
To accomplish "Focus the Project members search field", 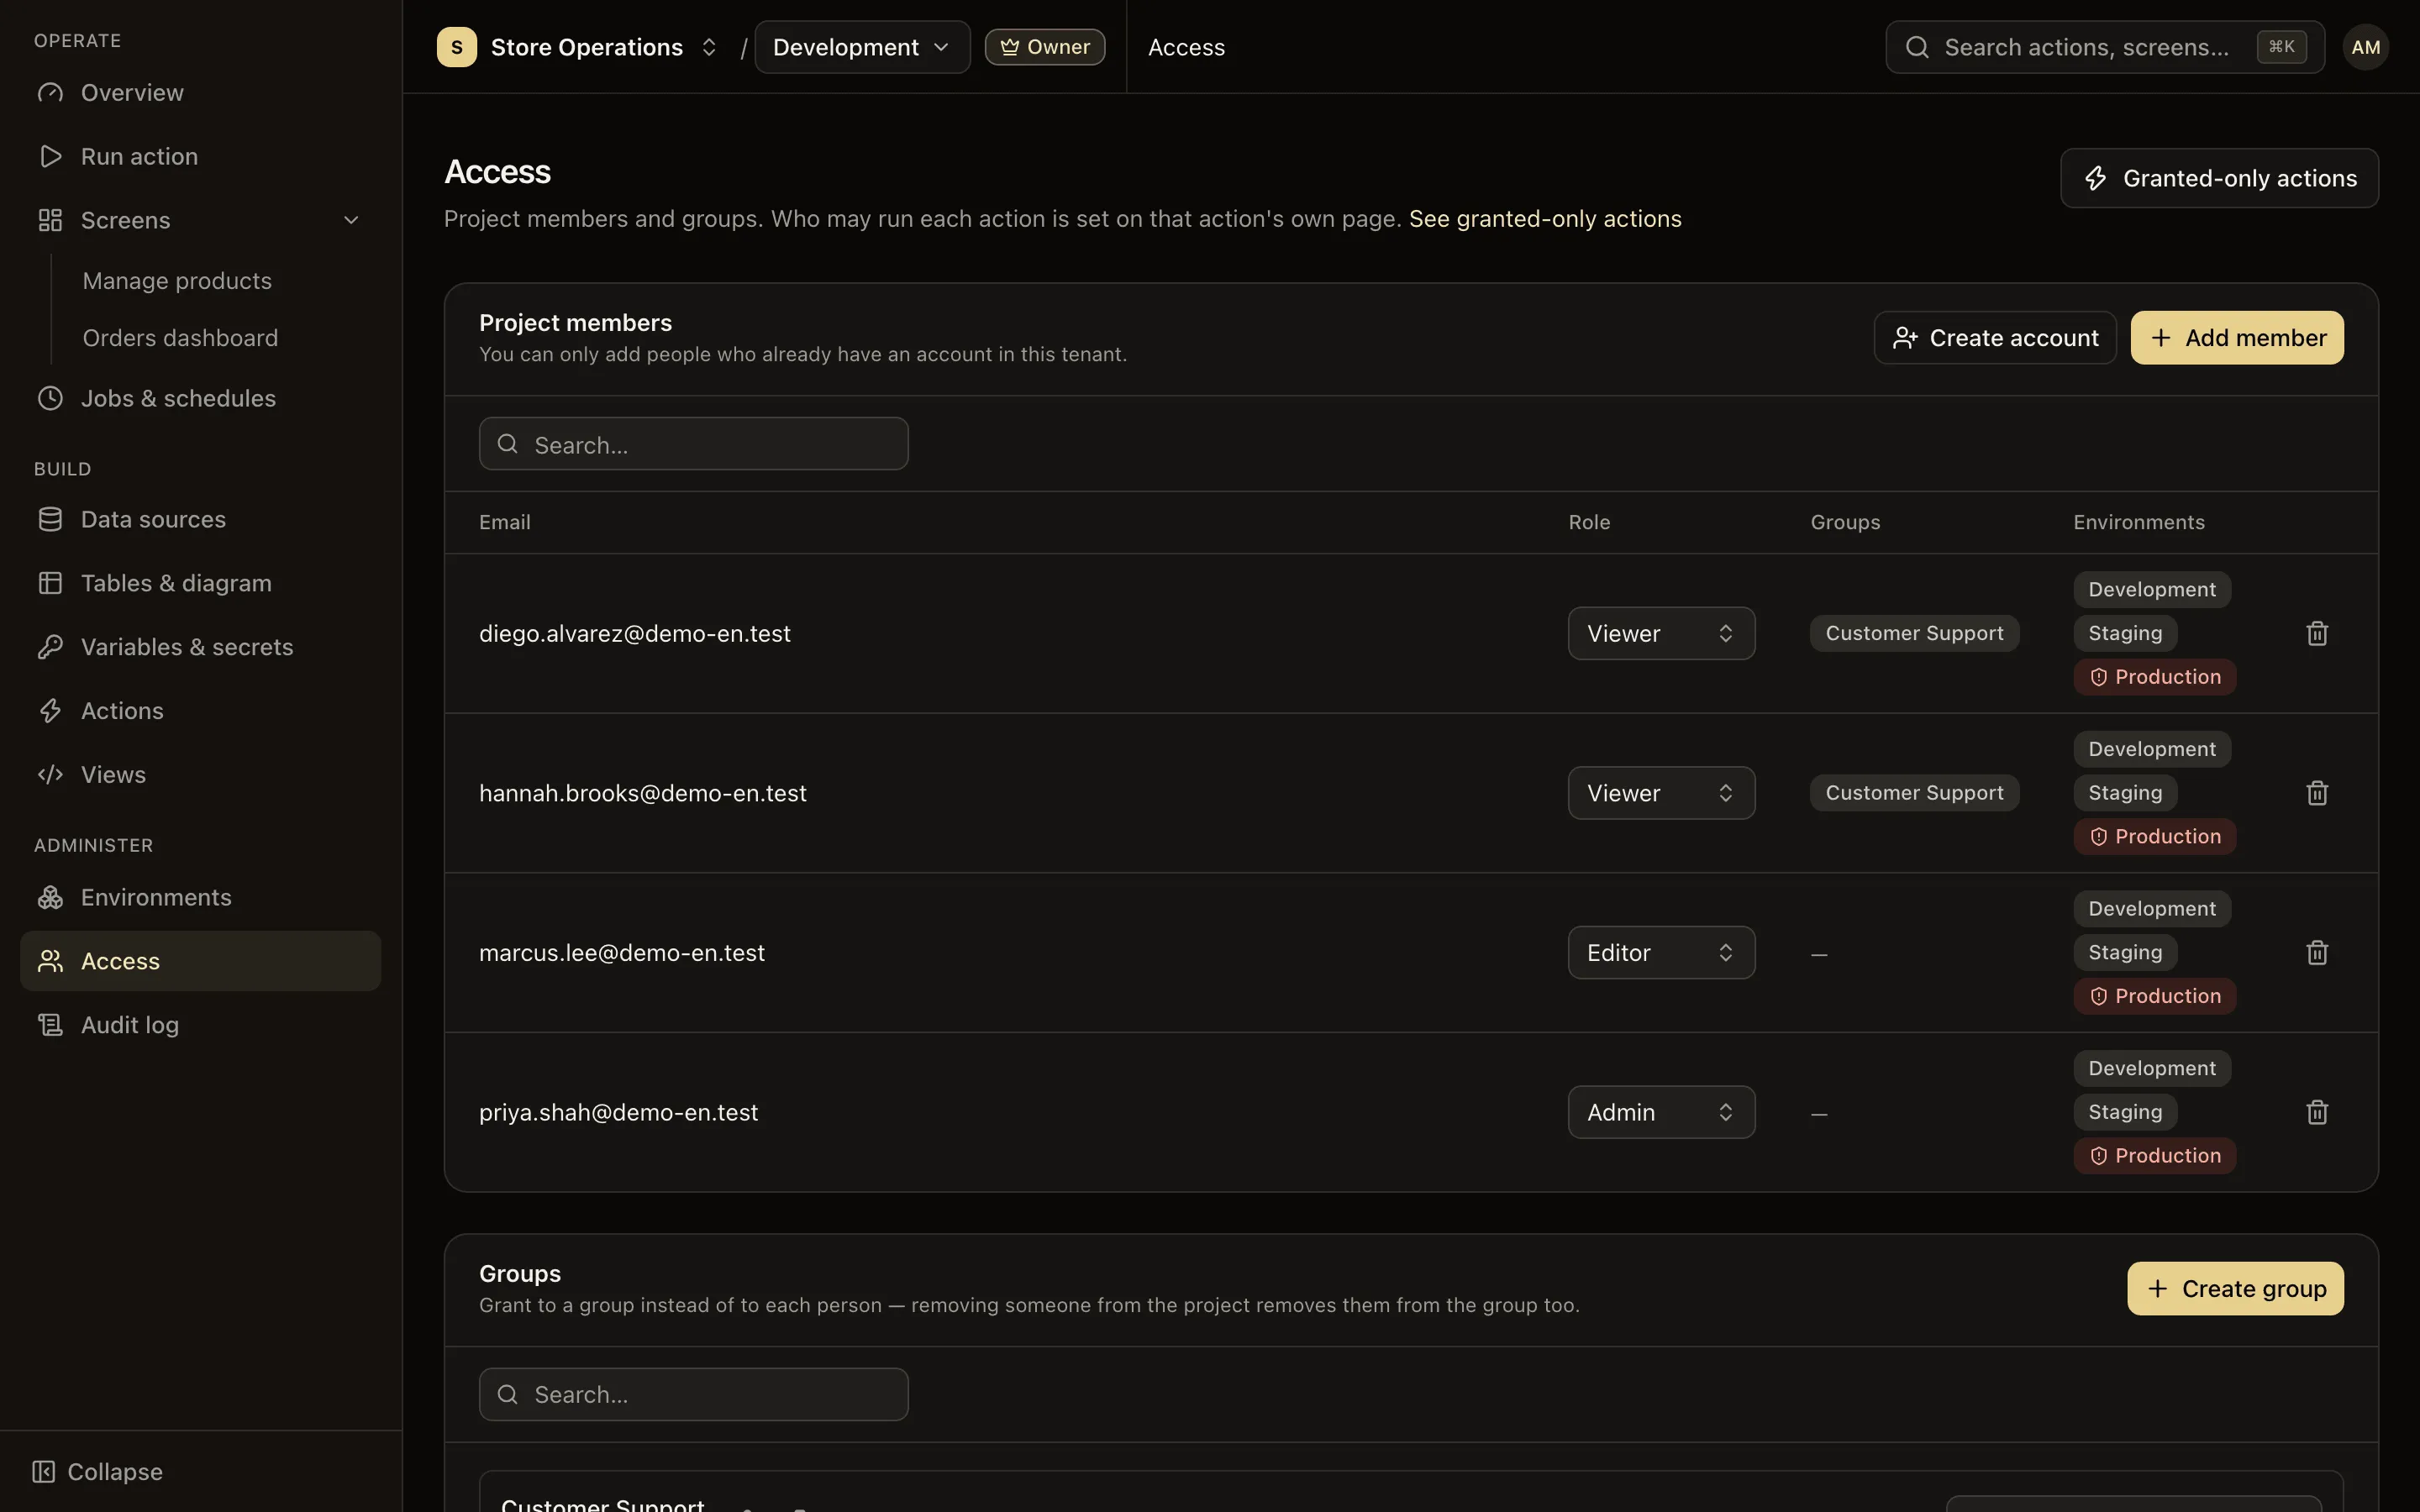I will point(693,444).
